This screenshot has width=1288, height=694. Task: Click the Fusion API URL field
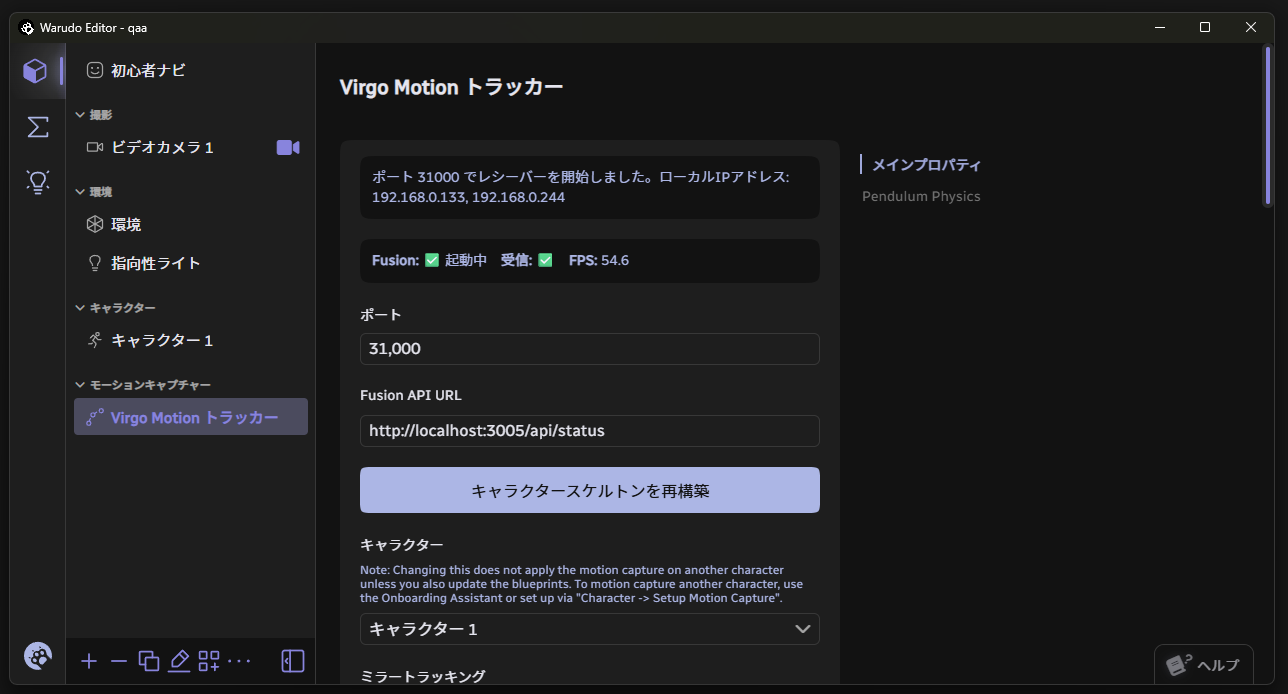[x=589, y=431]
